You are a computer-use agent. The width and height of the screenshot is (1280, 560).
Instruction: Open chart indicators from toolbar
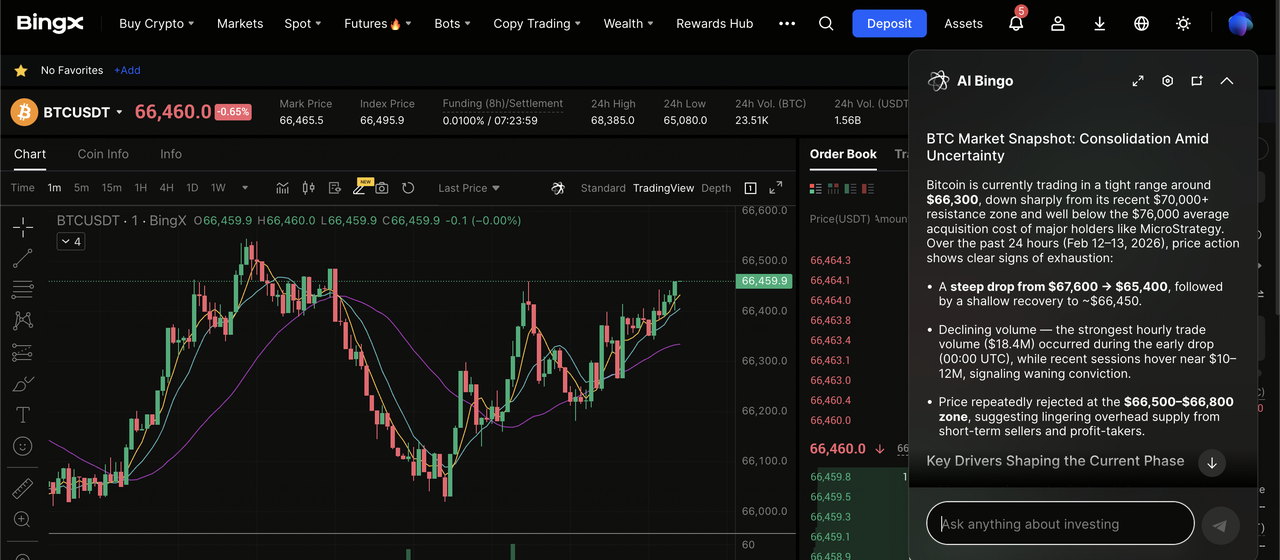tap(283, 188)
